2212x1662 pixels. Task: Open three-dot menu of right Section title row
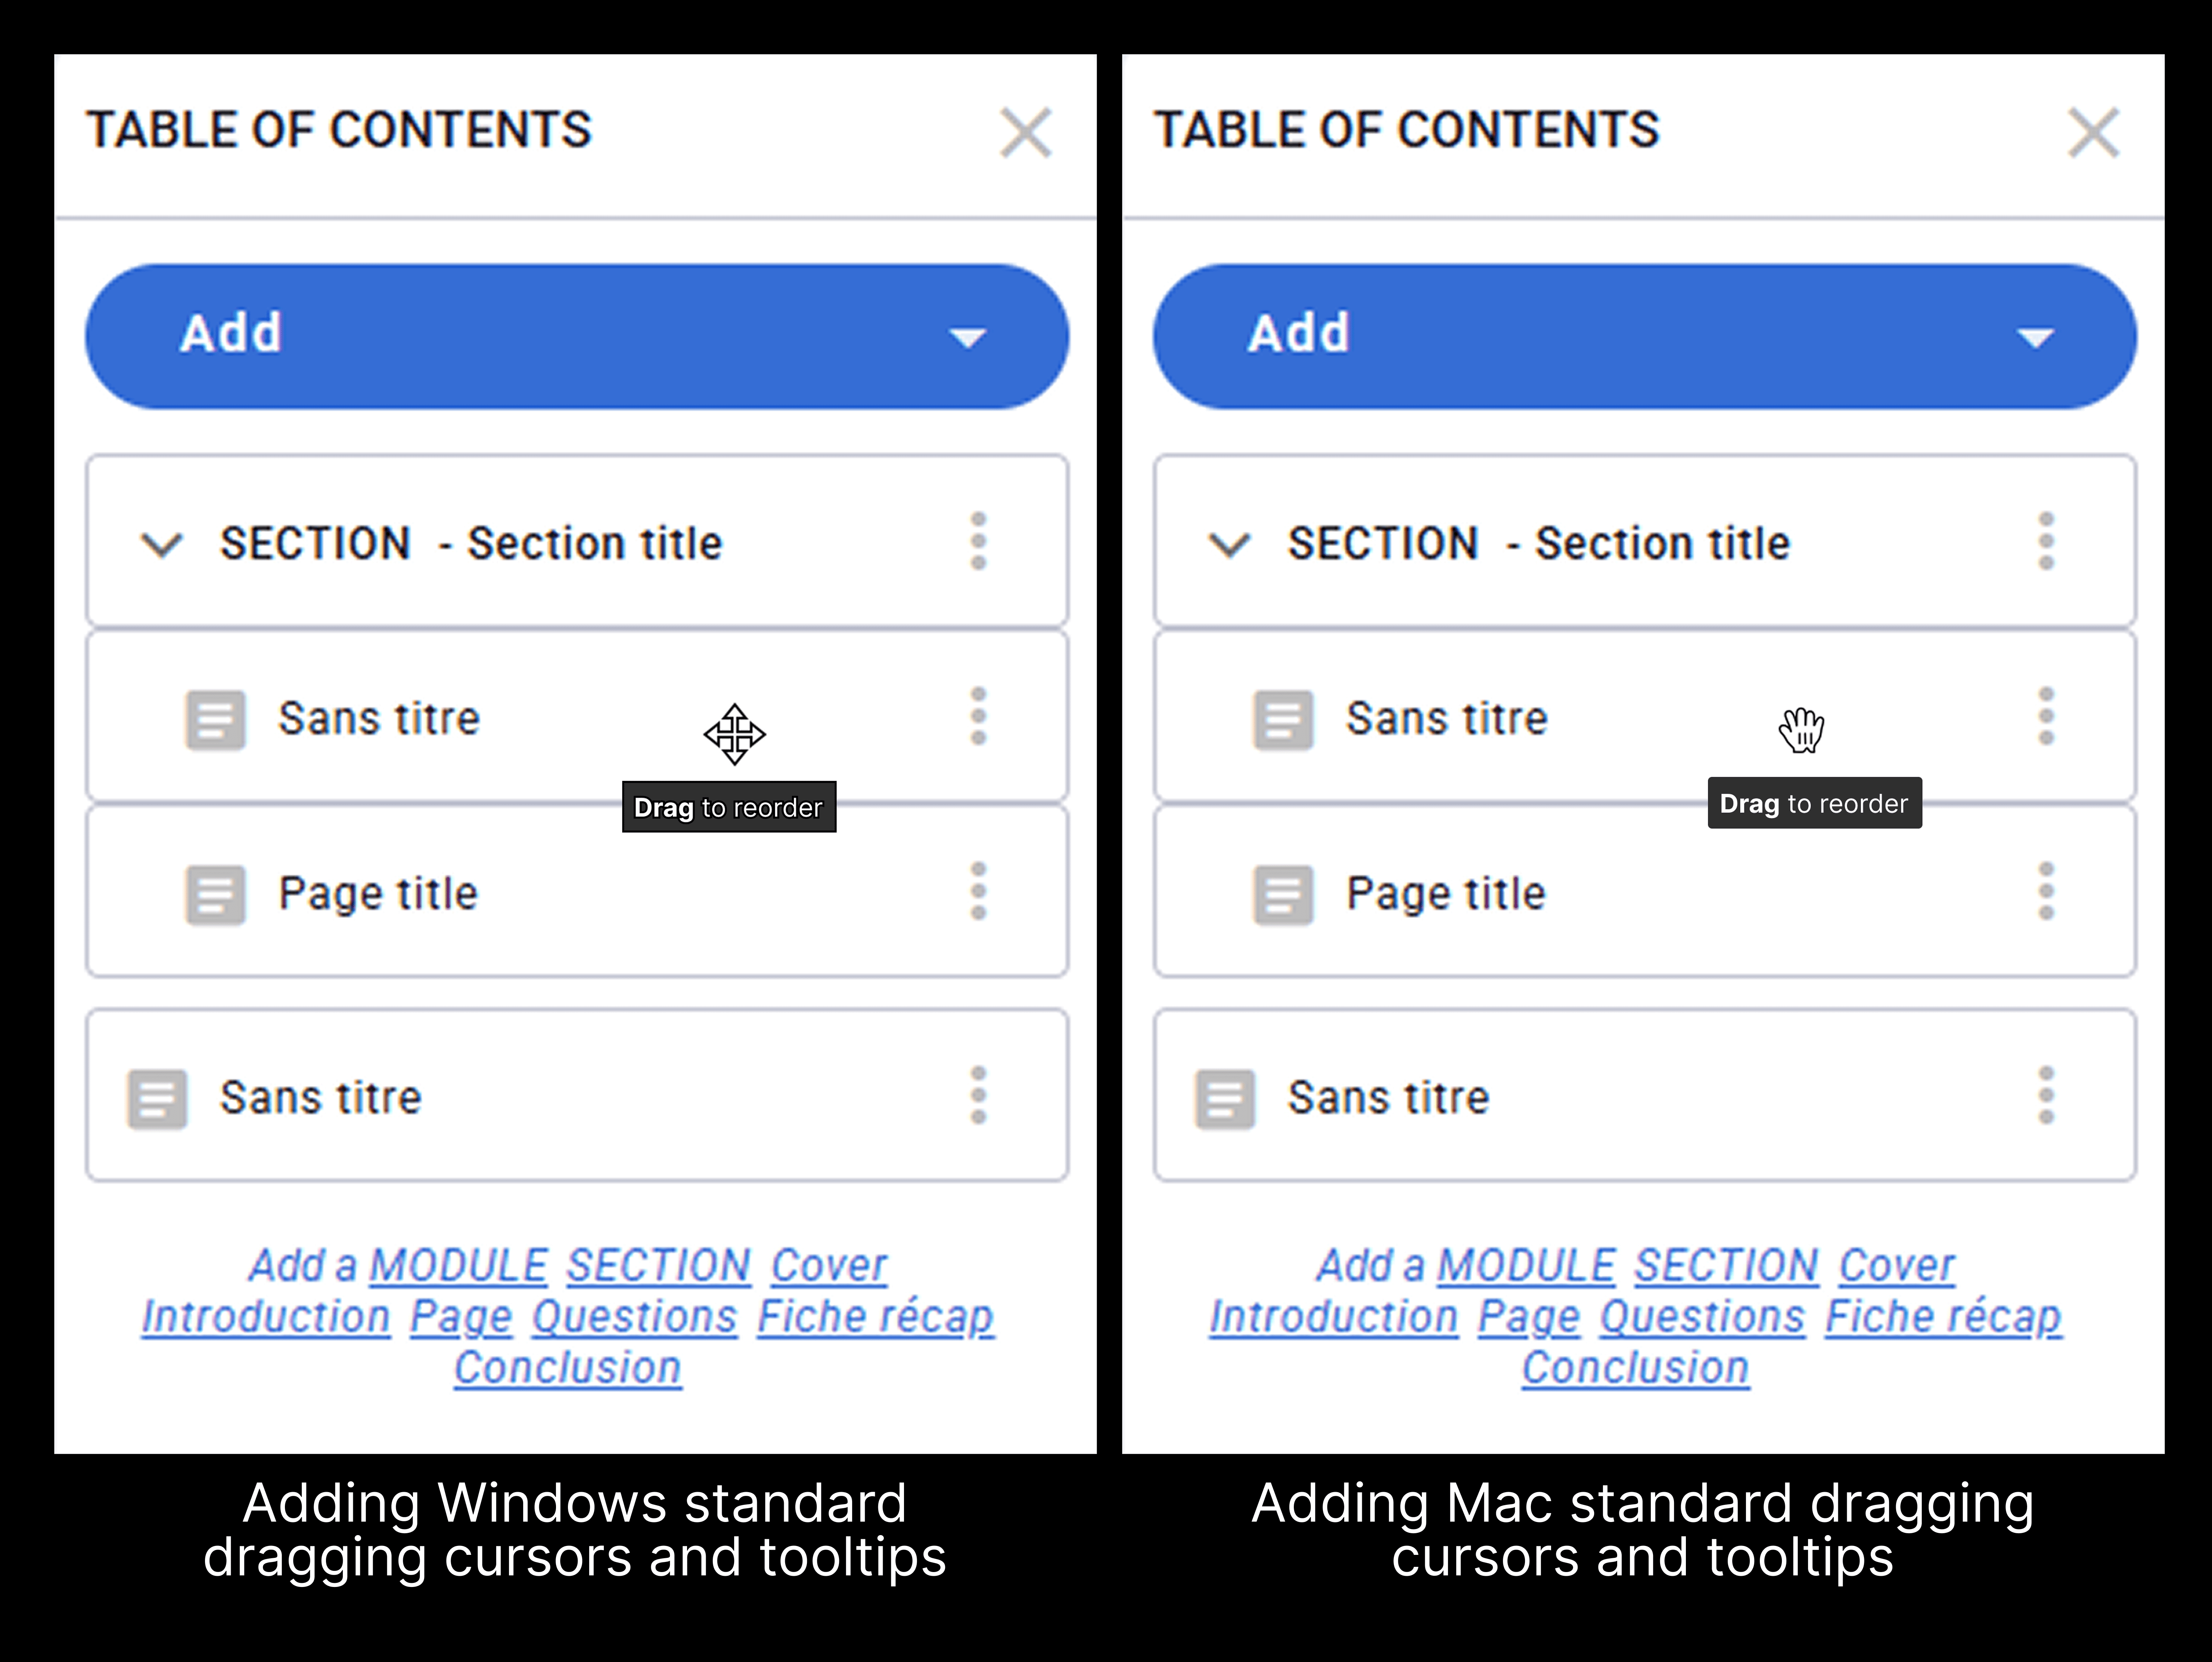click(2046, 541)
